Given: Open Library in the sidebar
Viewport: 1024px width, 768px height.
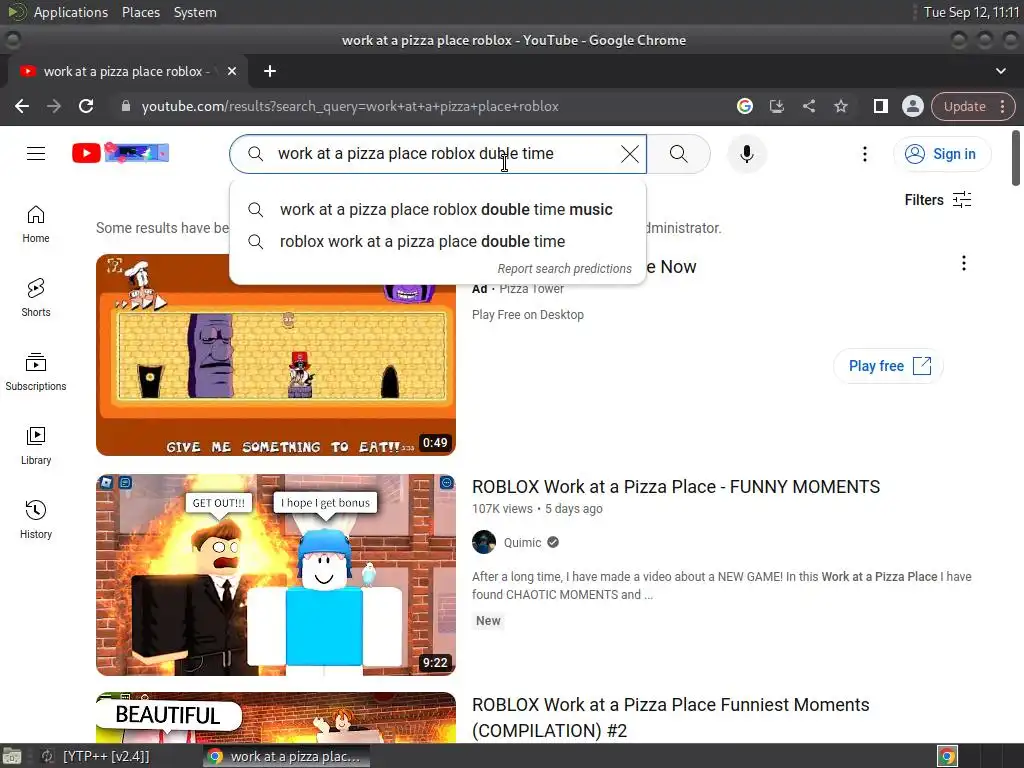Looking at the screenshot, I should [36, 445].
